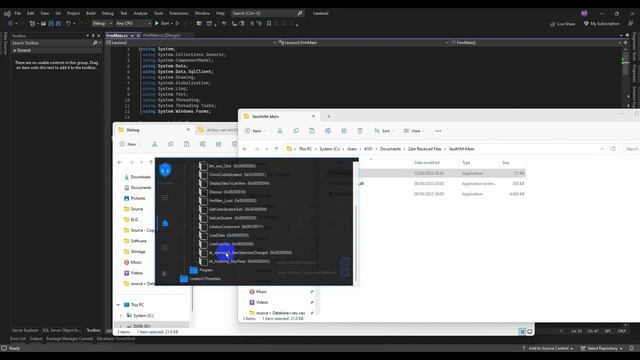Click the Search Toolbox magnifier icon
Viewport: 640px width, 360px height.
pyautogui.click(x=95, y=42)
